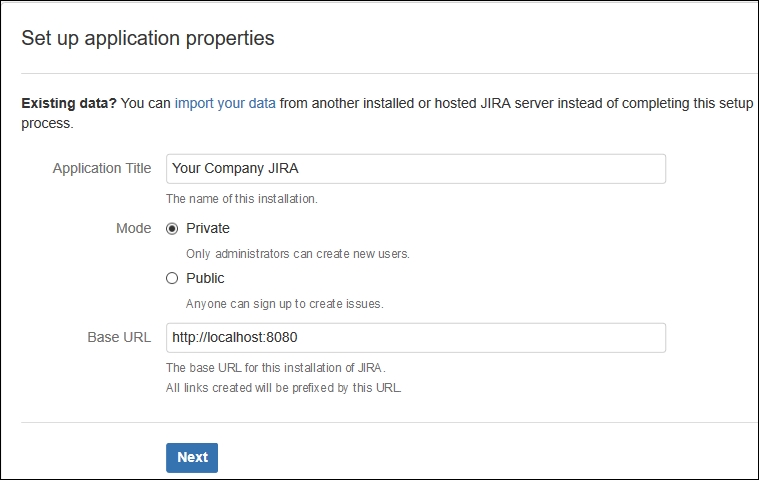Click Anyone can sign up description

[x=285, y=304]
